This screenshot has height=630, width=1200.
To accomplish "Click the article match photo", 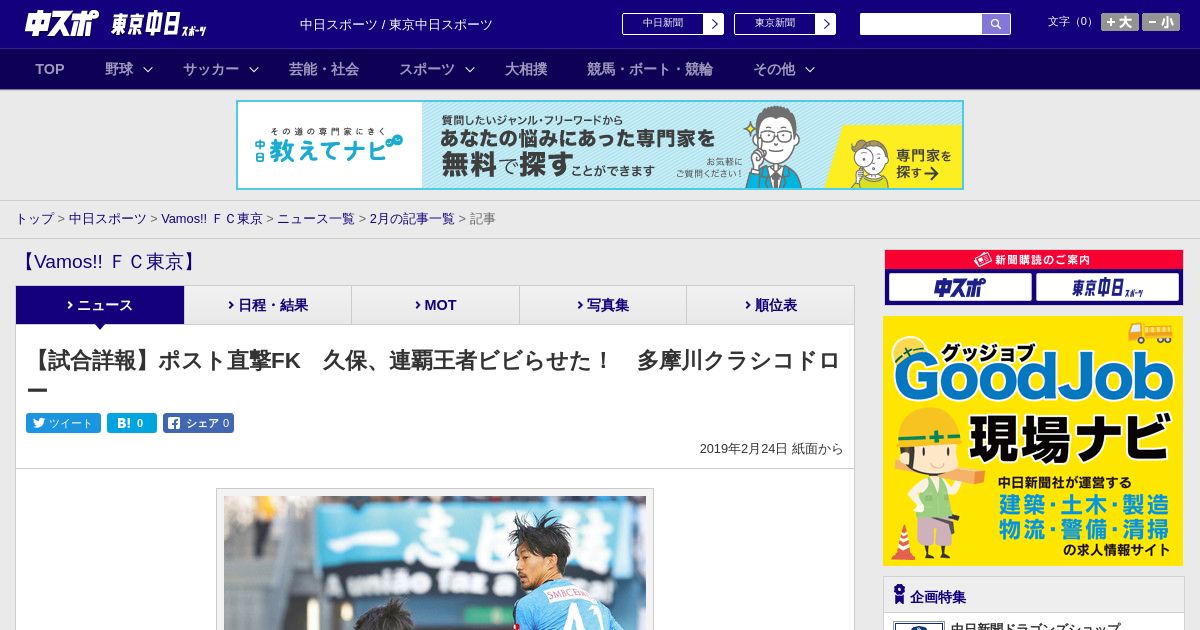I will [435, 562].
